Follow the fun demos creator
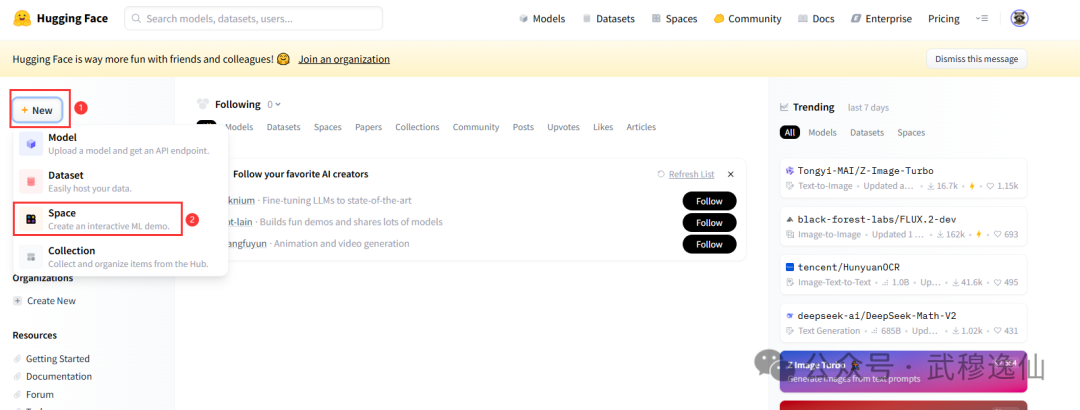 [709, 223]
